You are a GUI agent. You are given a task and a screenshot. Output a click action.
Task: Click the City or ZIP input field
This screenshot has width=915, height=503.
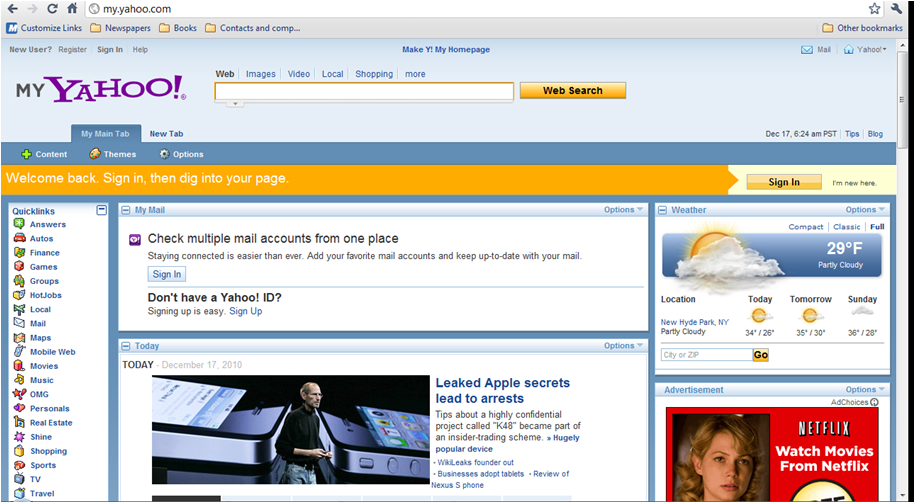[x=706, y=355]
